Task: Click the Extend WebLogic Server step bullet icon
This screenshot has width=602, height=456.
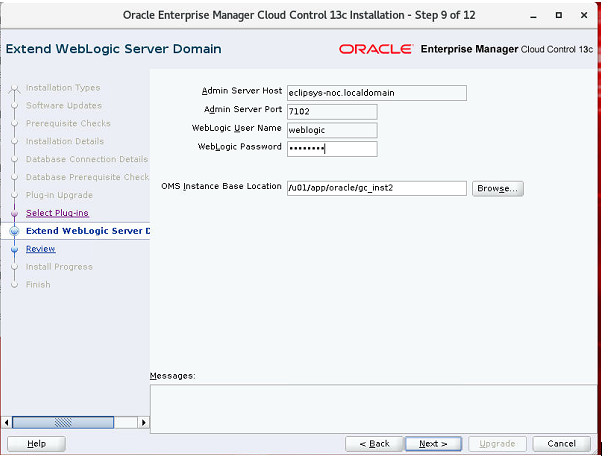Action: click(14, 231)
